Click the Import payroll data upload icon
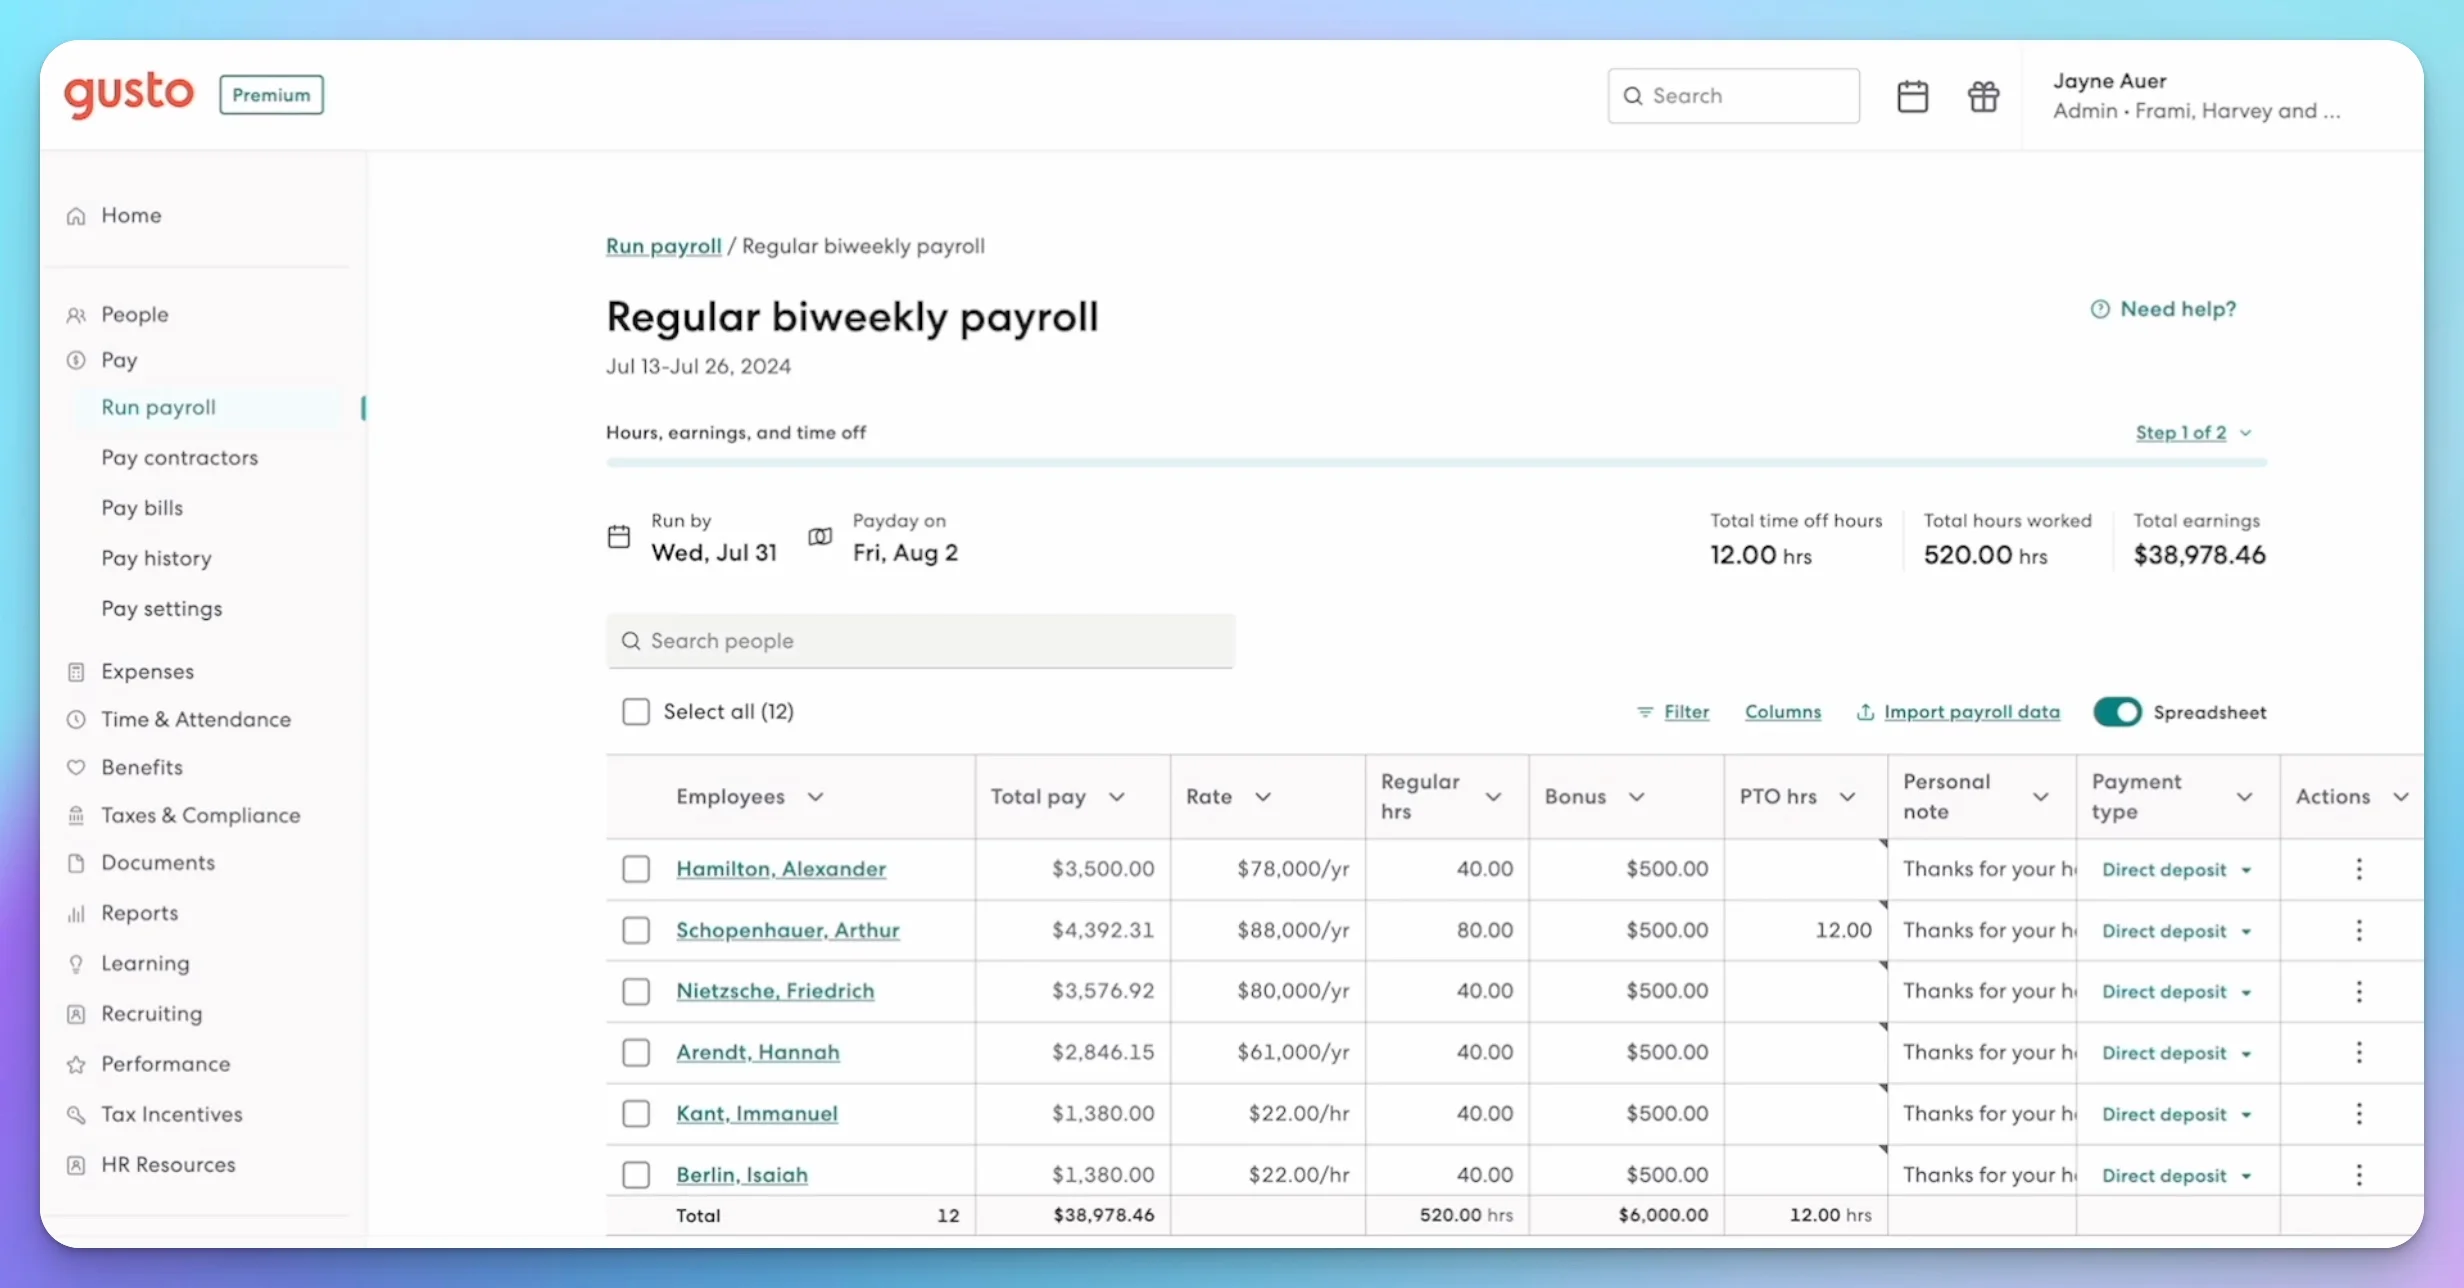The height and width of the screenshot is (1288, 2464). [x=1865, y=712]
